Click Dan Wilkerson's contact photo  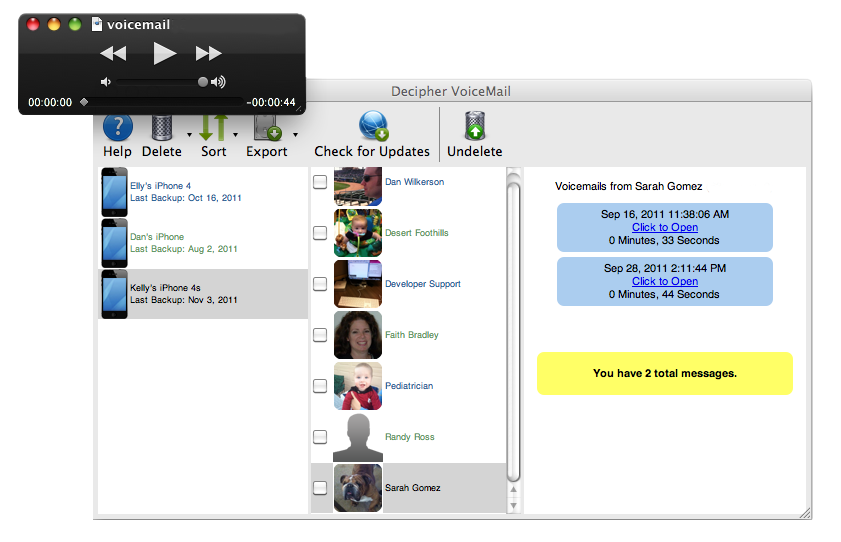[358, 187]
